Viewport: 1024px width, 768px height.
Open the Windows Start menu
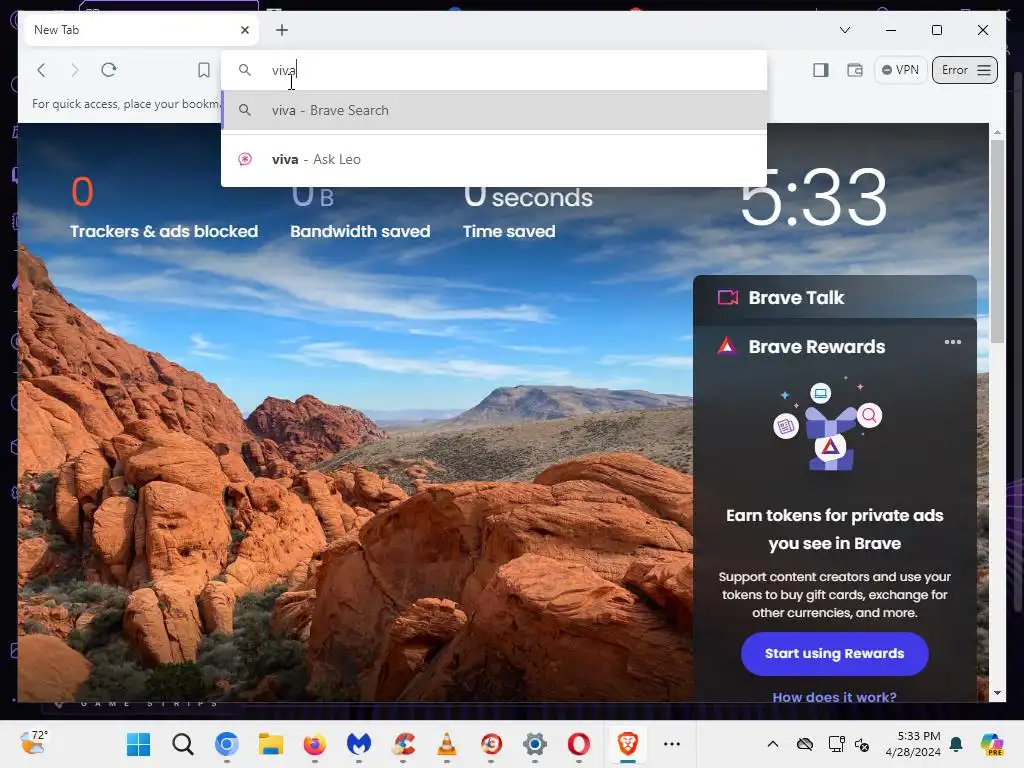[x=138, y=744]
